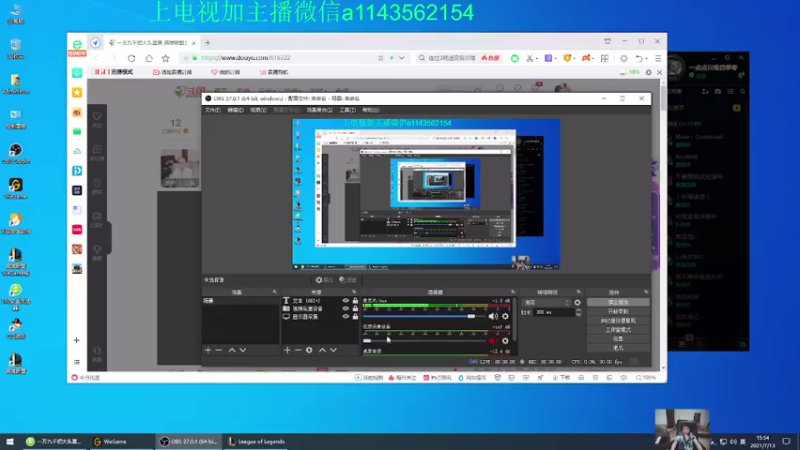Click transition duration field showing 300 ms
Image resolution: width=800 pixels, height=450 pixels.
pyautogui.click(x=553, y=312)
